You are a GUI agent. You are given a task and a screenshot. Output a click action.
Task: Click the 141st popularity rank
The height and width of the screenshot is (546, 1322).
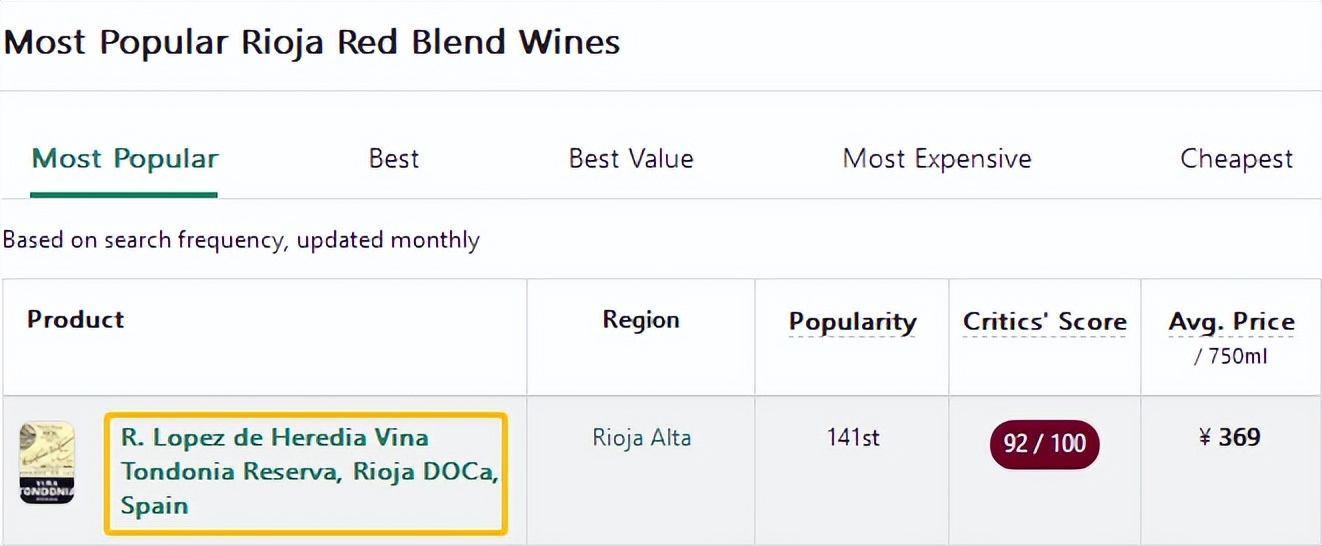[853, 438]
